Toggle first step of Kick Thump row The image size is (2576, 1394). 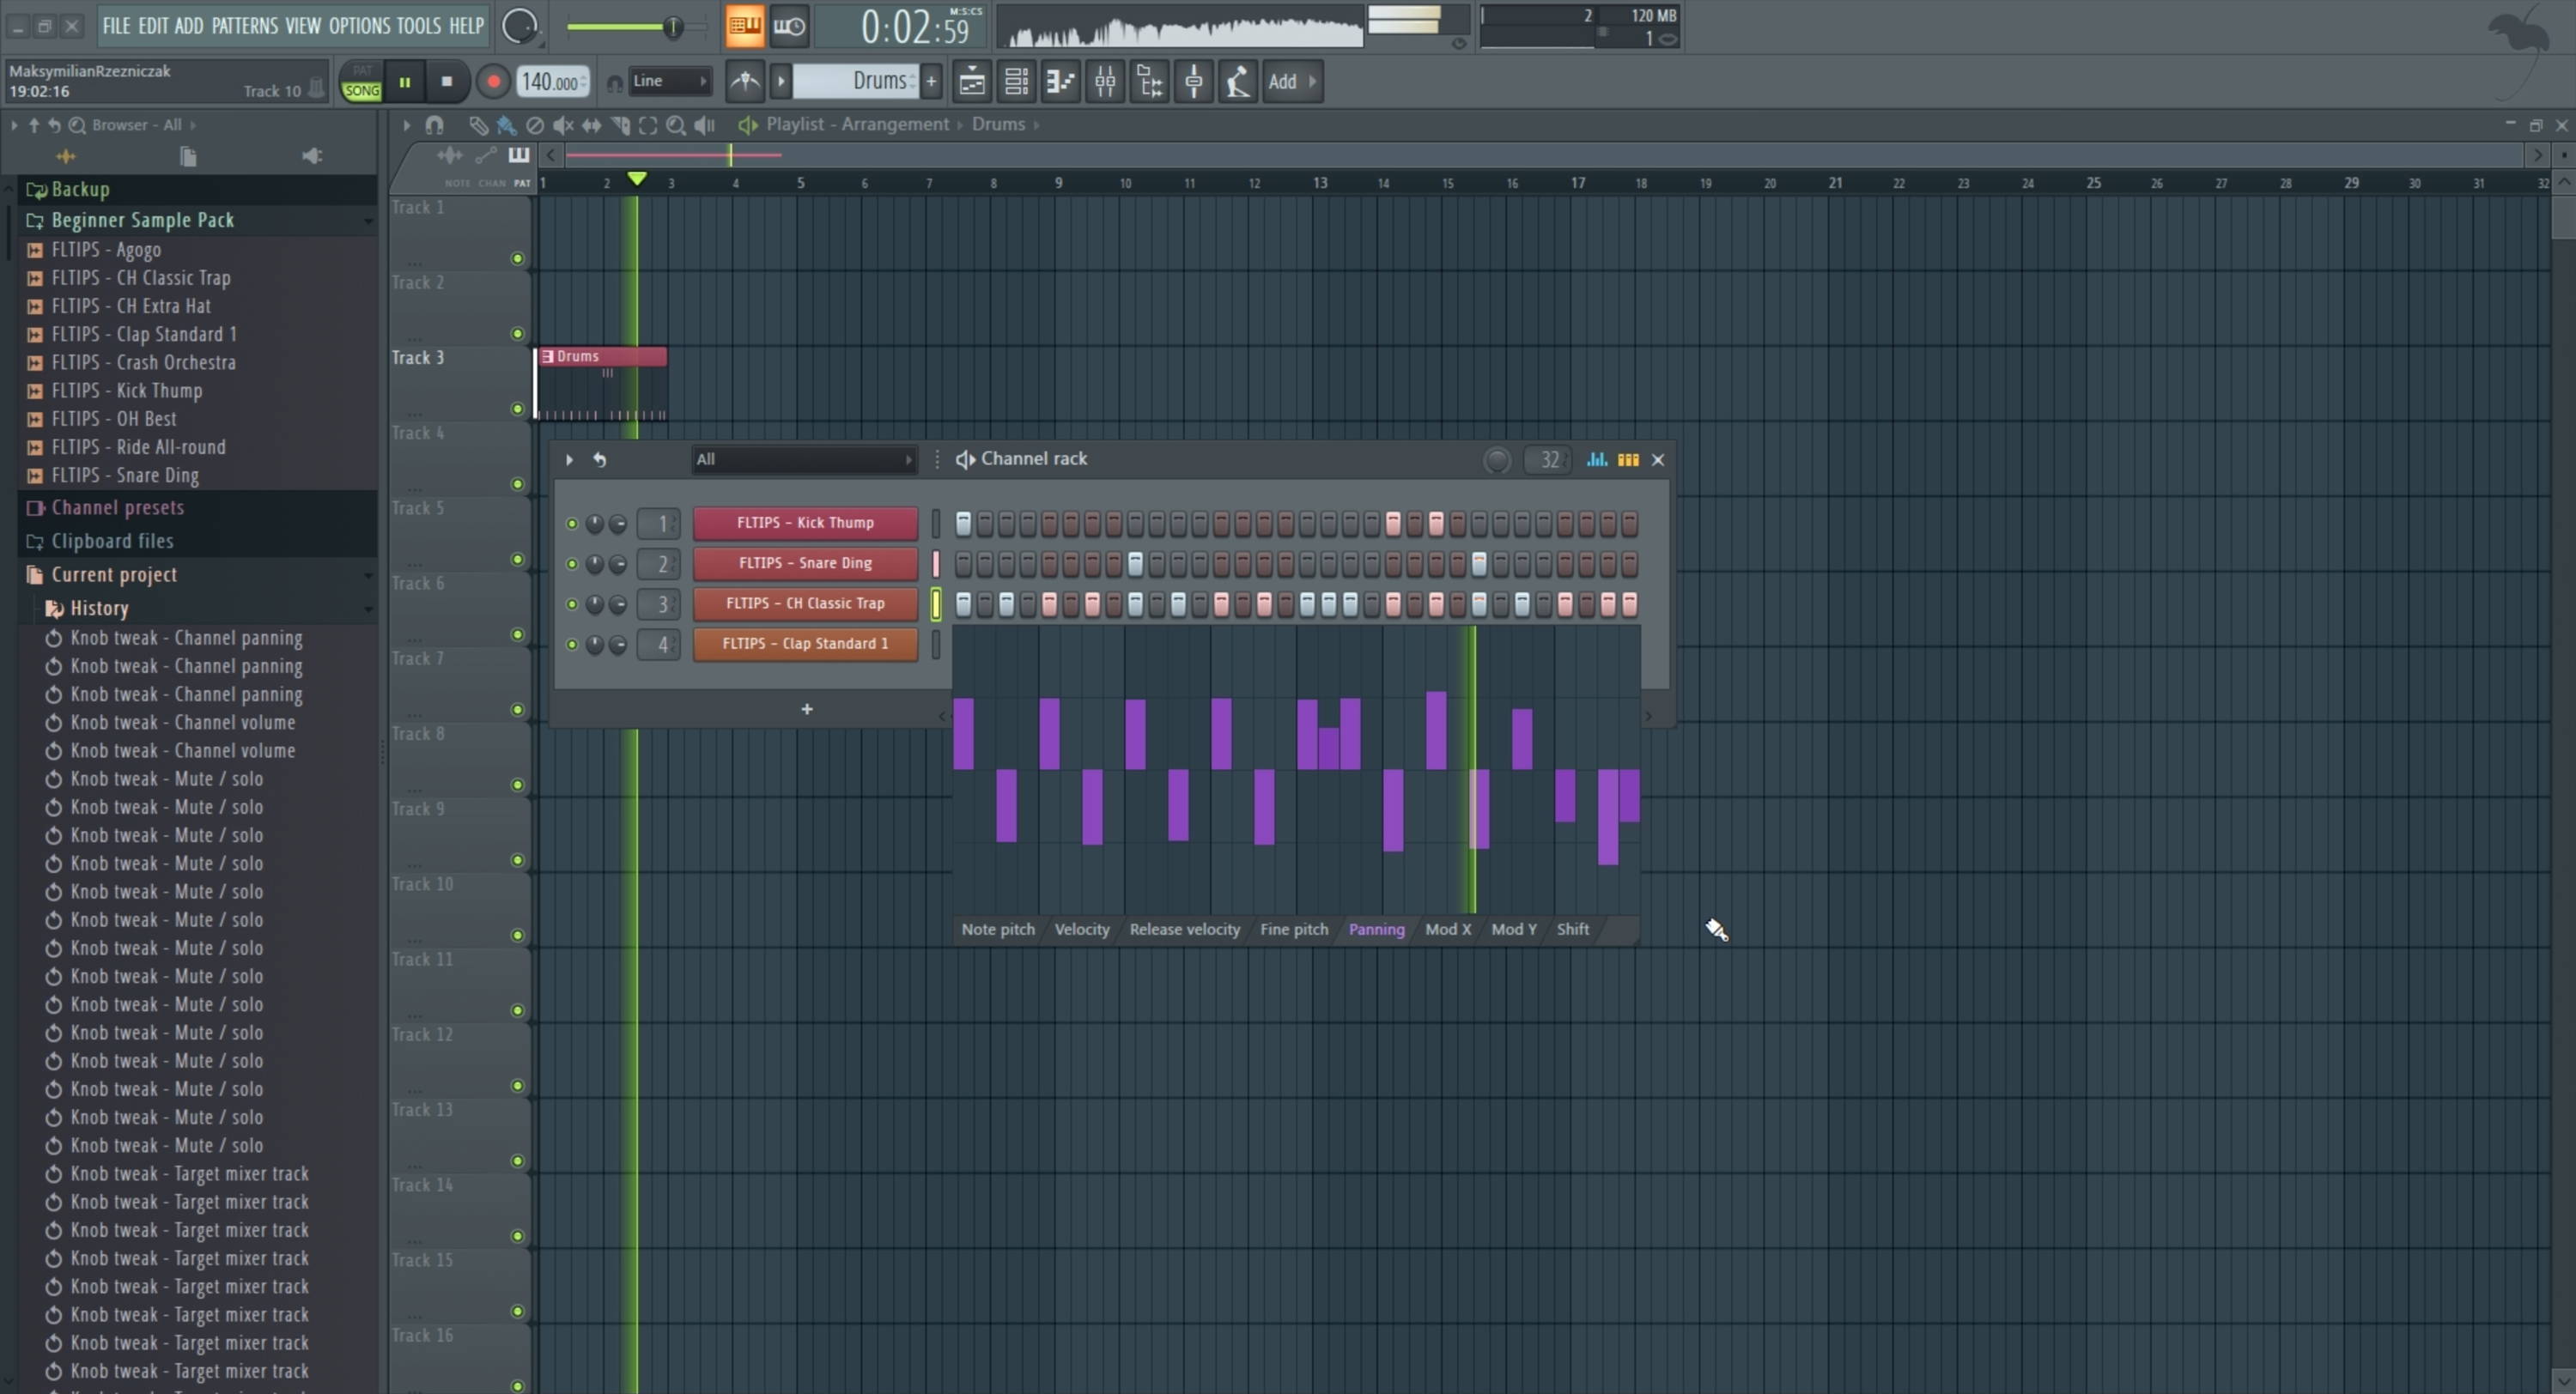point(963,523)
